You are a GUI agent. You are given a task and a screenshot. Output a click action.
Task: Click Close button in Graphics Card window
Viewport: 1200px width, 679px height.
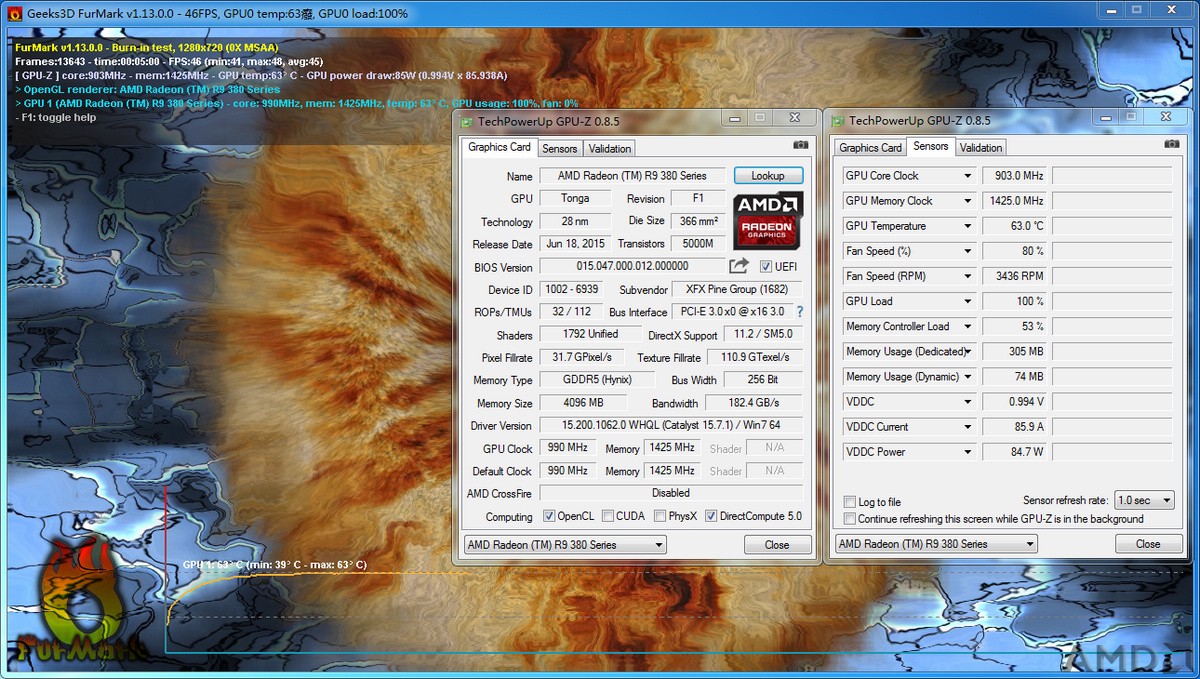pyautogui.click(x=777, y=545)
